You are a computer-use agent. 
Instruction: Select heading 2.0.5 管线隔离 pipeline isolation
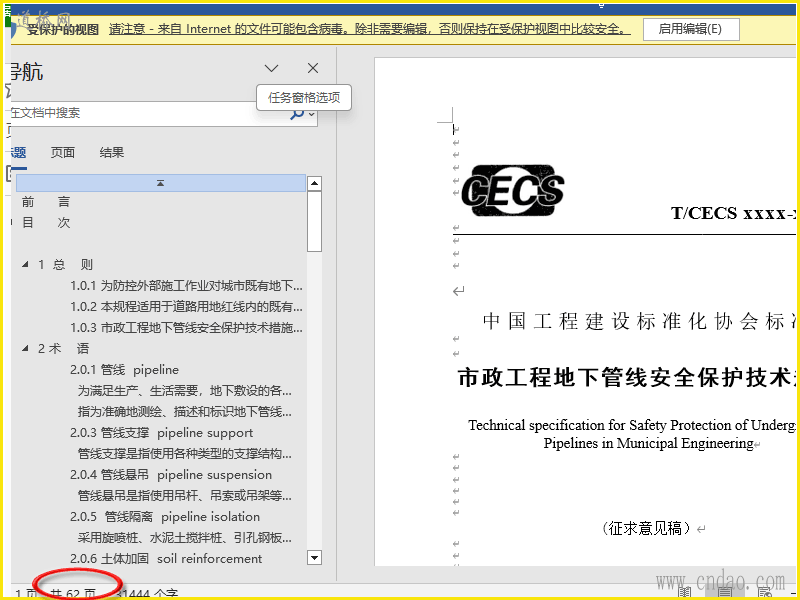click(165, 516)
